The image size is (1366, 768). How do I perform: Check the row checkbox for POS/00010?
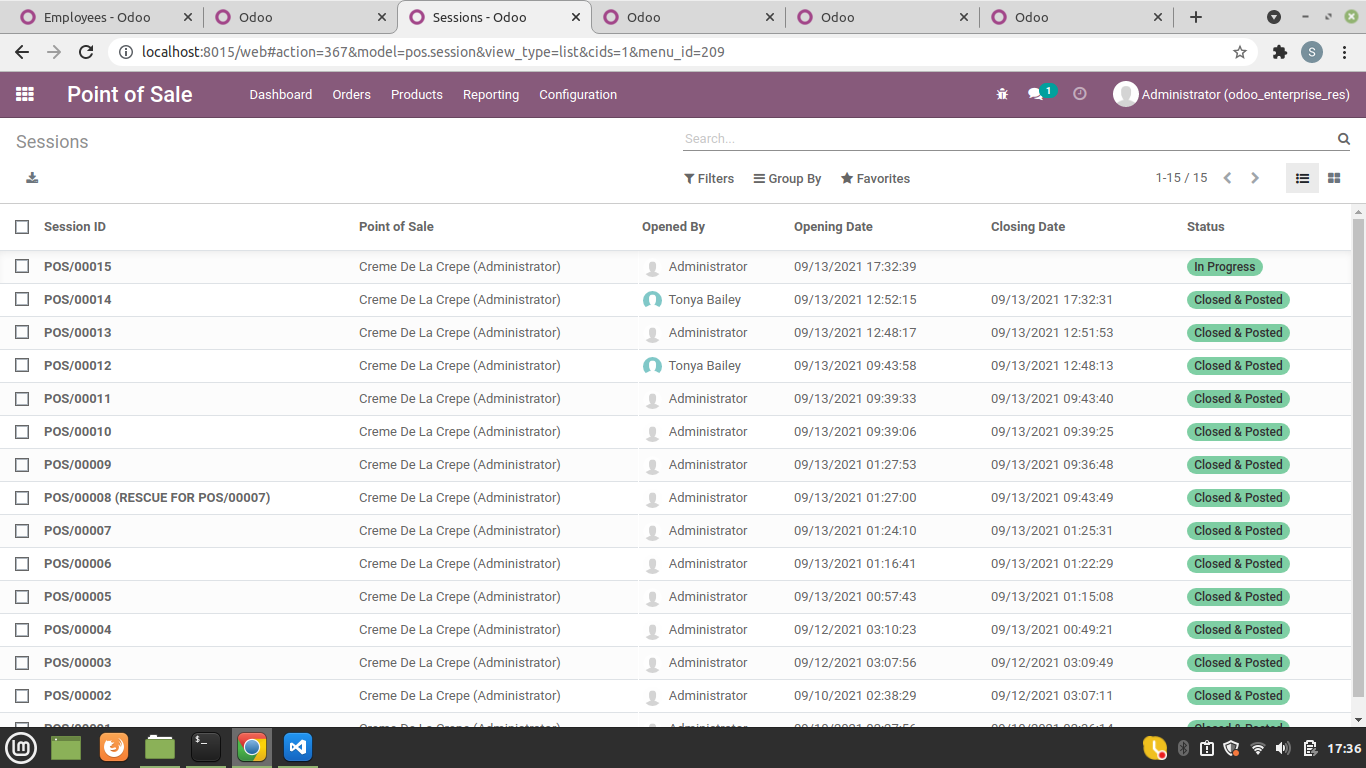[22, 431]
